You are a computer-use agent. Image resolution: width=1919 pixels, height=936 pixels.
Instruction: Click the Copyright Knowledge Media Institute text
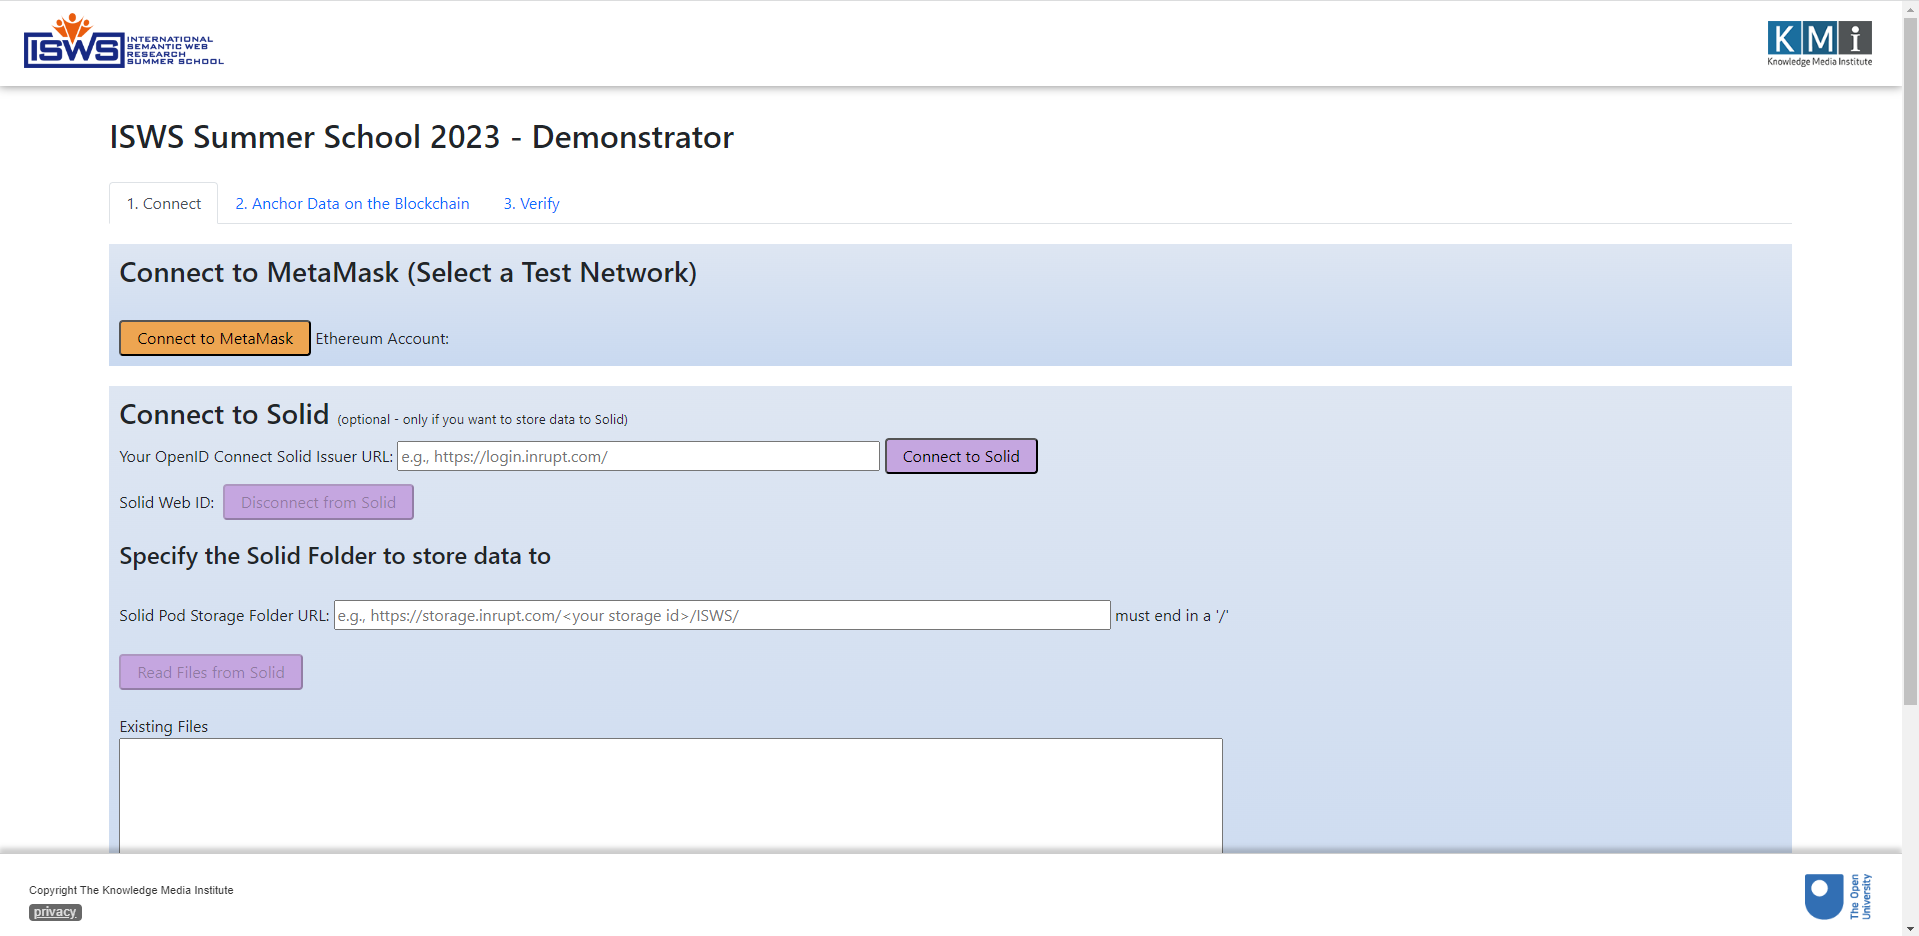[131, 890]
